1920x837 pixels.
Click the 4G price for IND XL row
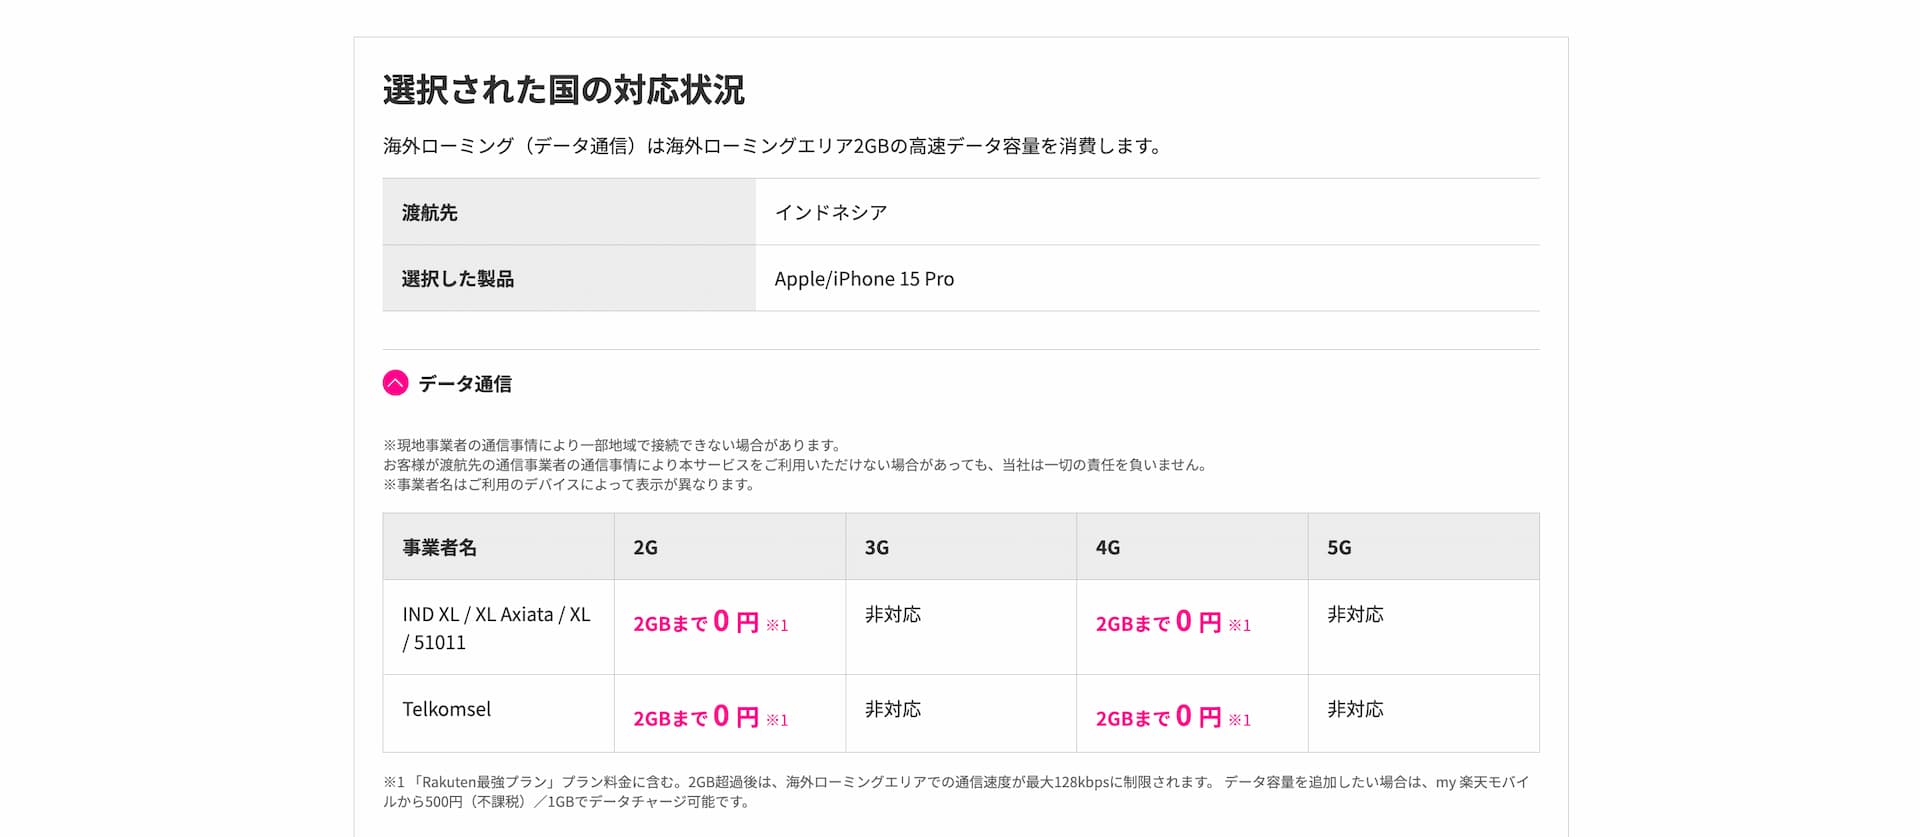point(1173,623)
